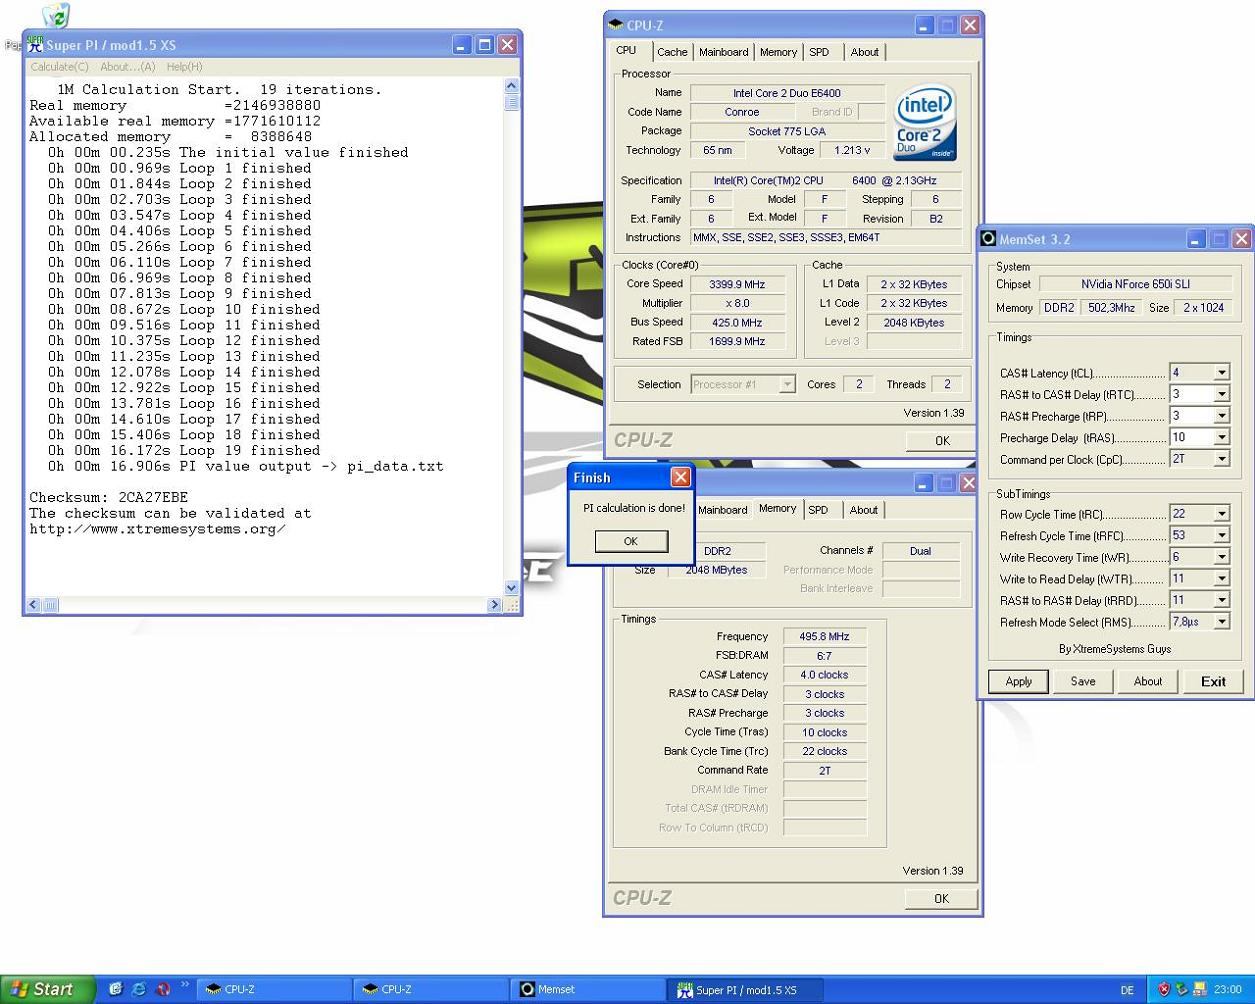Open the first Quick Launch icon

click(115, 989)
